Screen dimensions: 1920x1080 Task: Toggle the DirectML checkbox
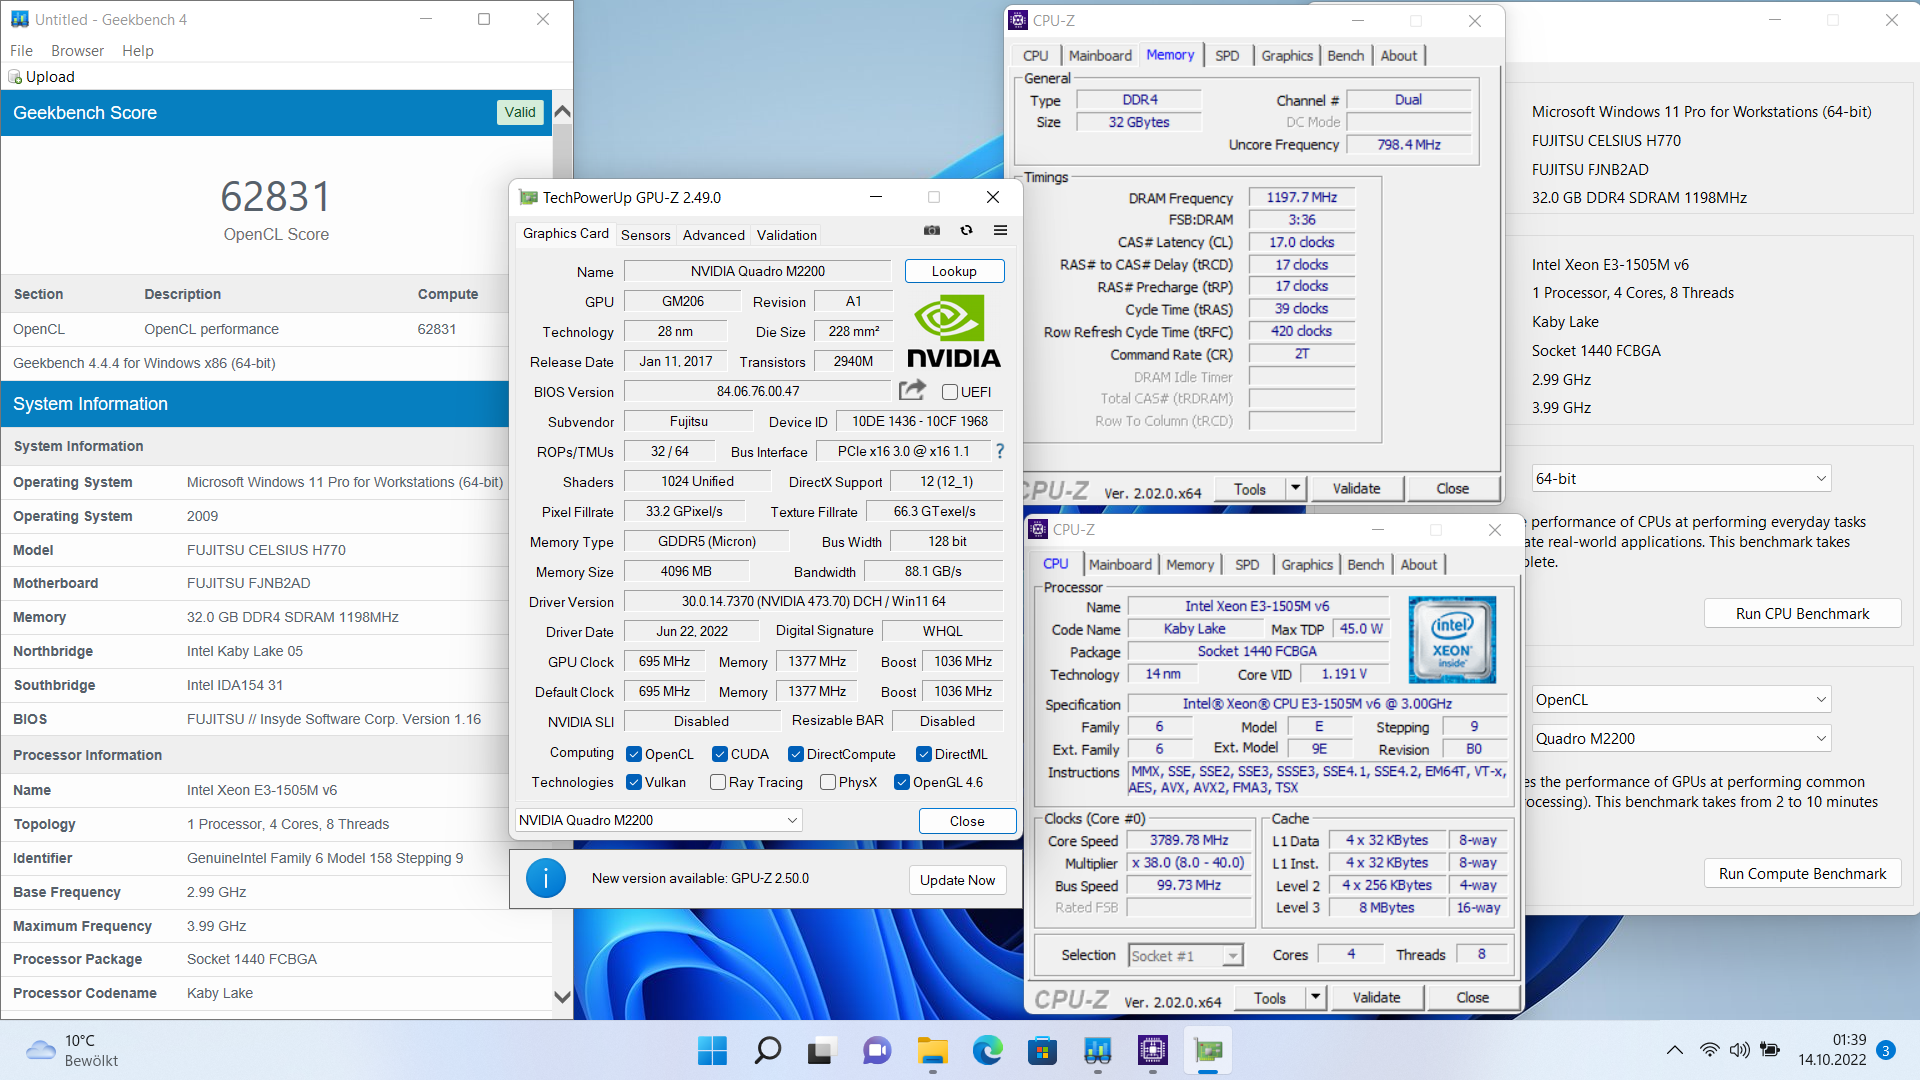coord(924,754)
